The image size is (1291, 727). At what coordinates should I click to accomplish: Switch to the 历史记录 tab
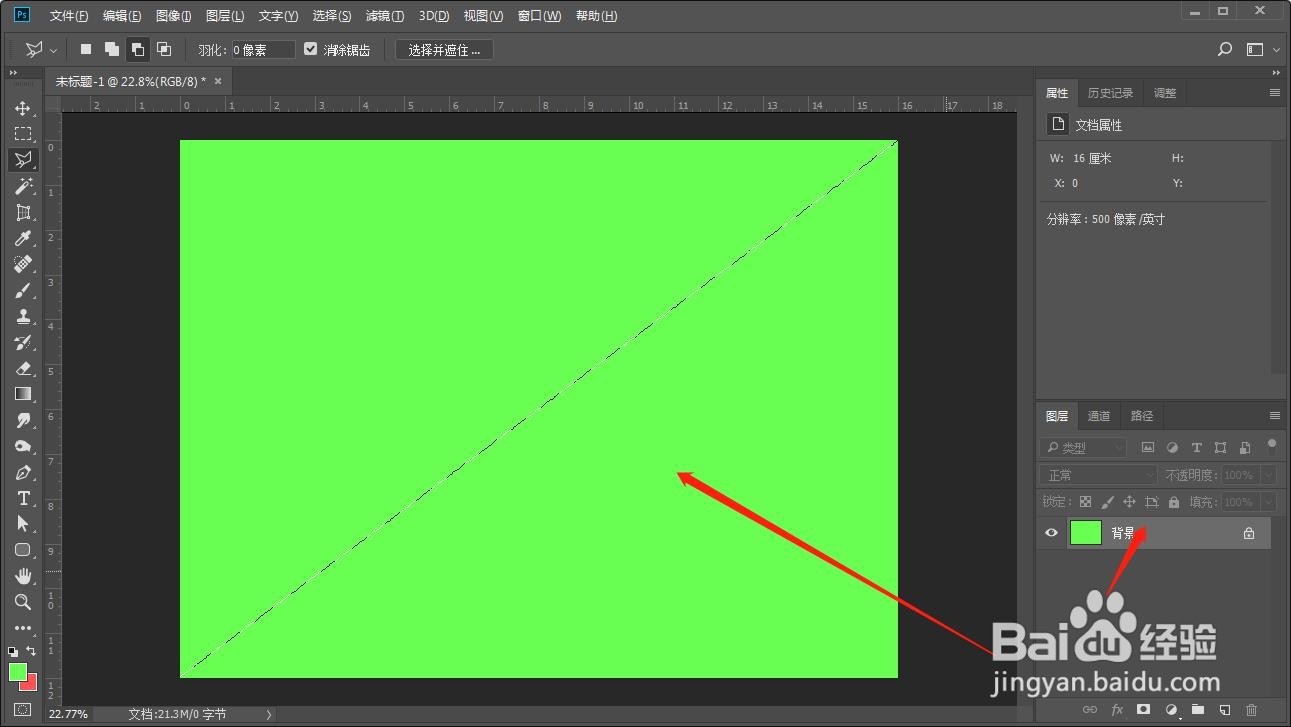pyautogui.click(x=1110, y=93)
